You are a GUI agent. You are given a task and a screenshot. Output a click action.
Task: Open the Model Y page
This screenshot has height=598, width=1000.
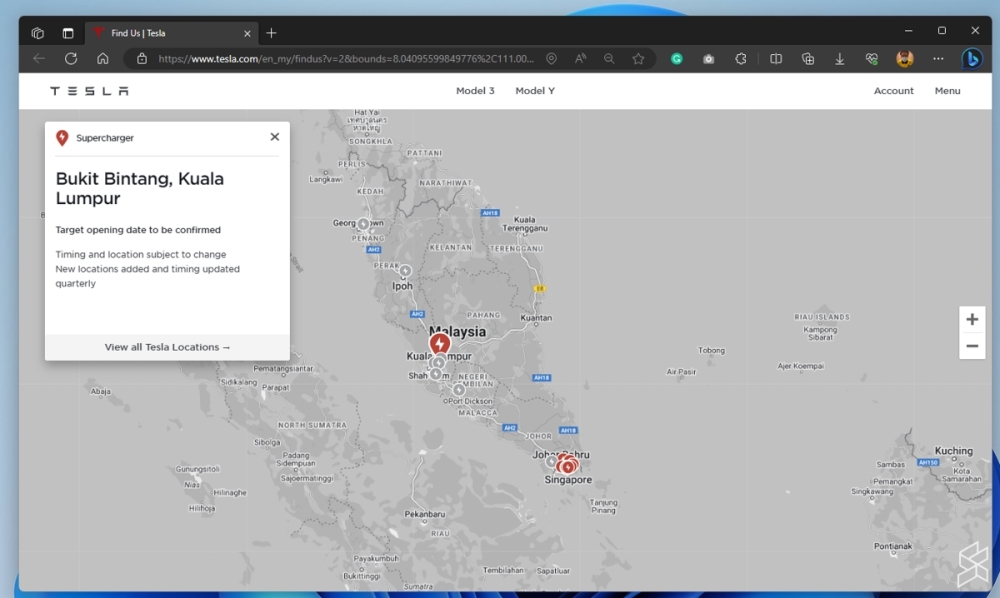click(x=535, y=91)
